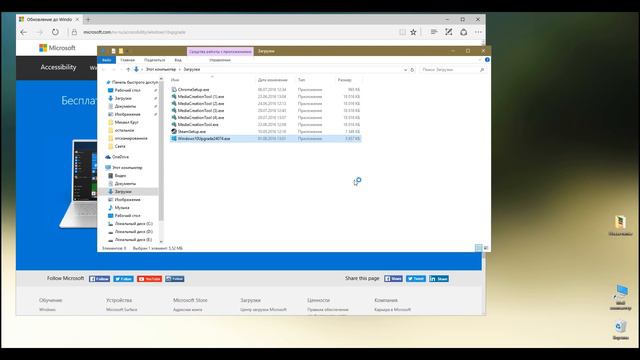Add the page to Edge favorites (star)
Screen dimensions: 640x360
(413, 32)
